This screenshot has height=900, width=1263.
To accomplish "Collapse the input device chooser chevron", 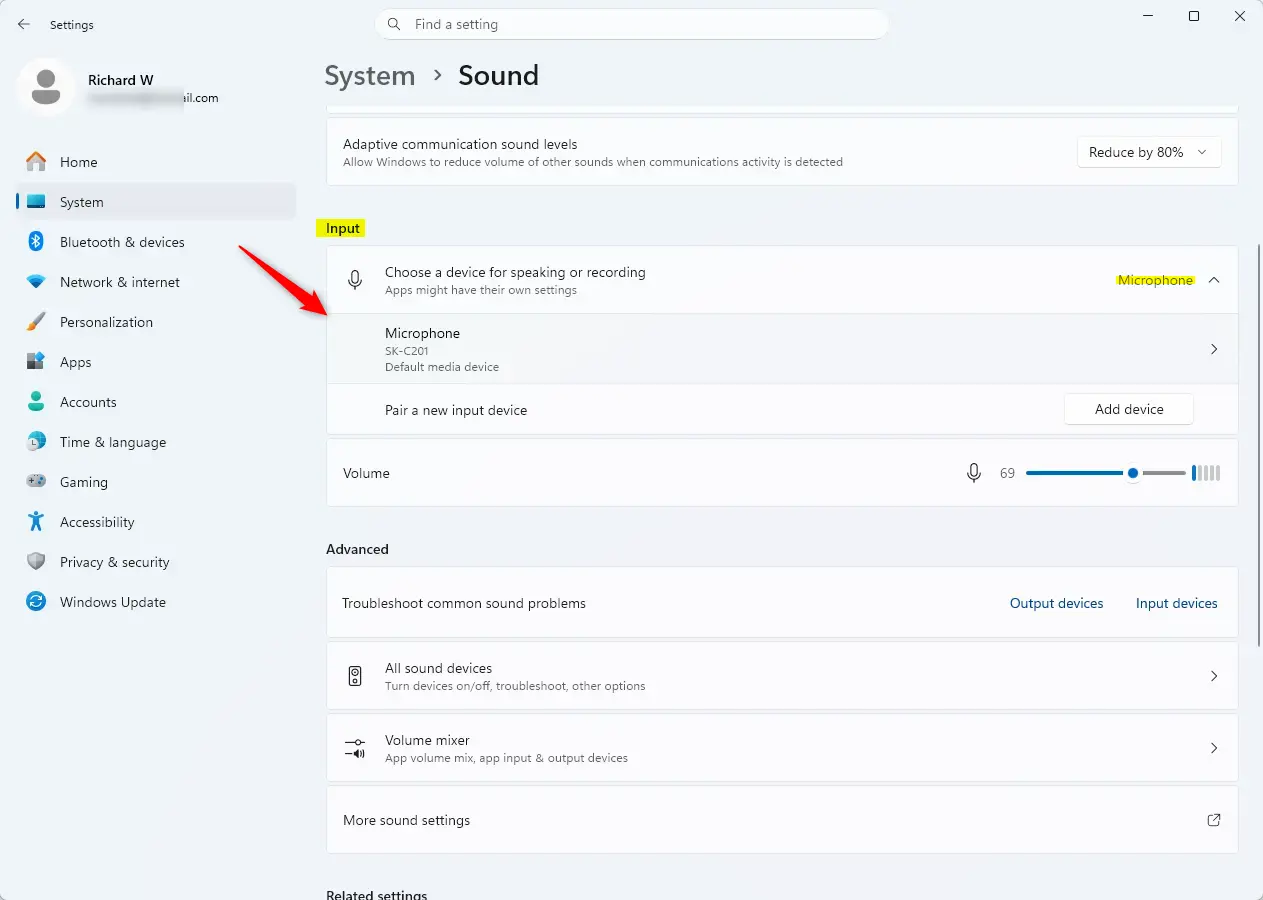I will tap(1214, 280).
